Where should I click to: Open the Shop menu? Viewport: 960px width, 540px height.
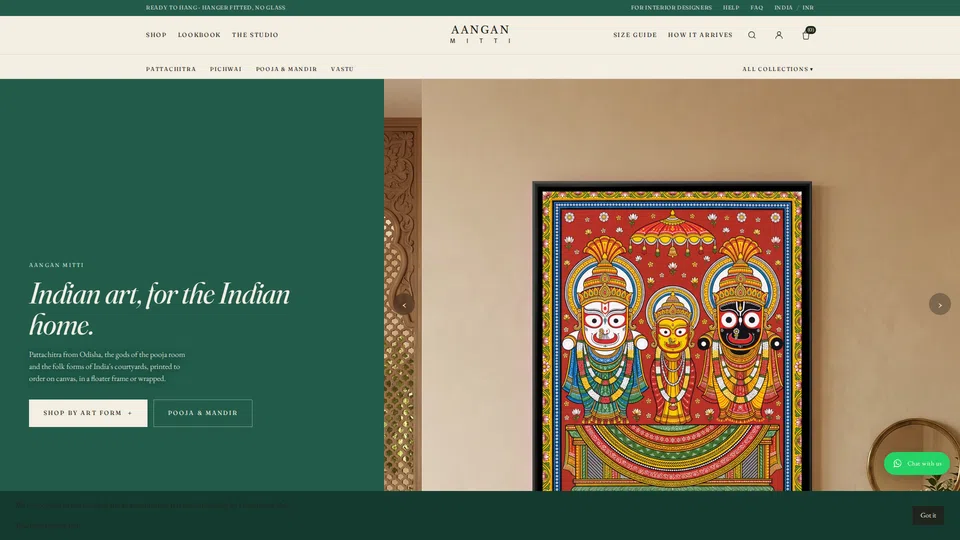pos(156,35)
